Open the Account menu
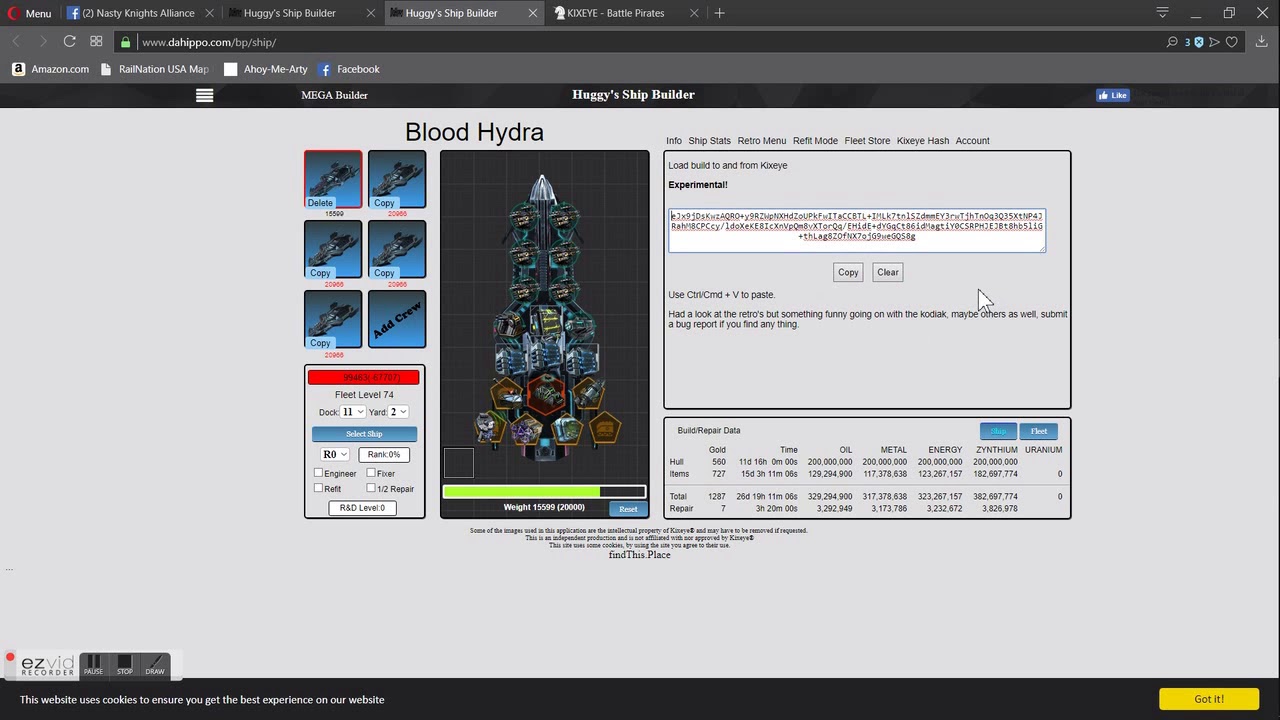The height and width of the screenshot is (720, 1280). (972, 141)
